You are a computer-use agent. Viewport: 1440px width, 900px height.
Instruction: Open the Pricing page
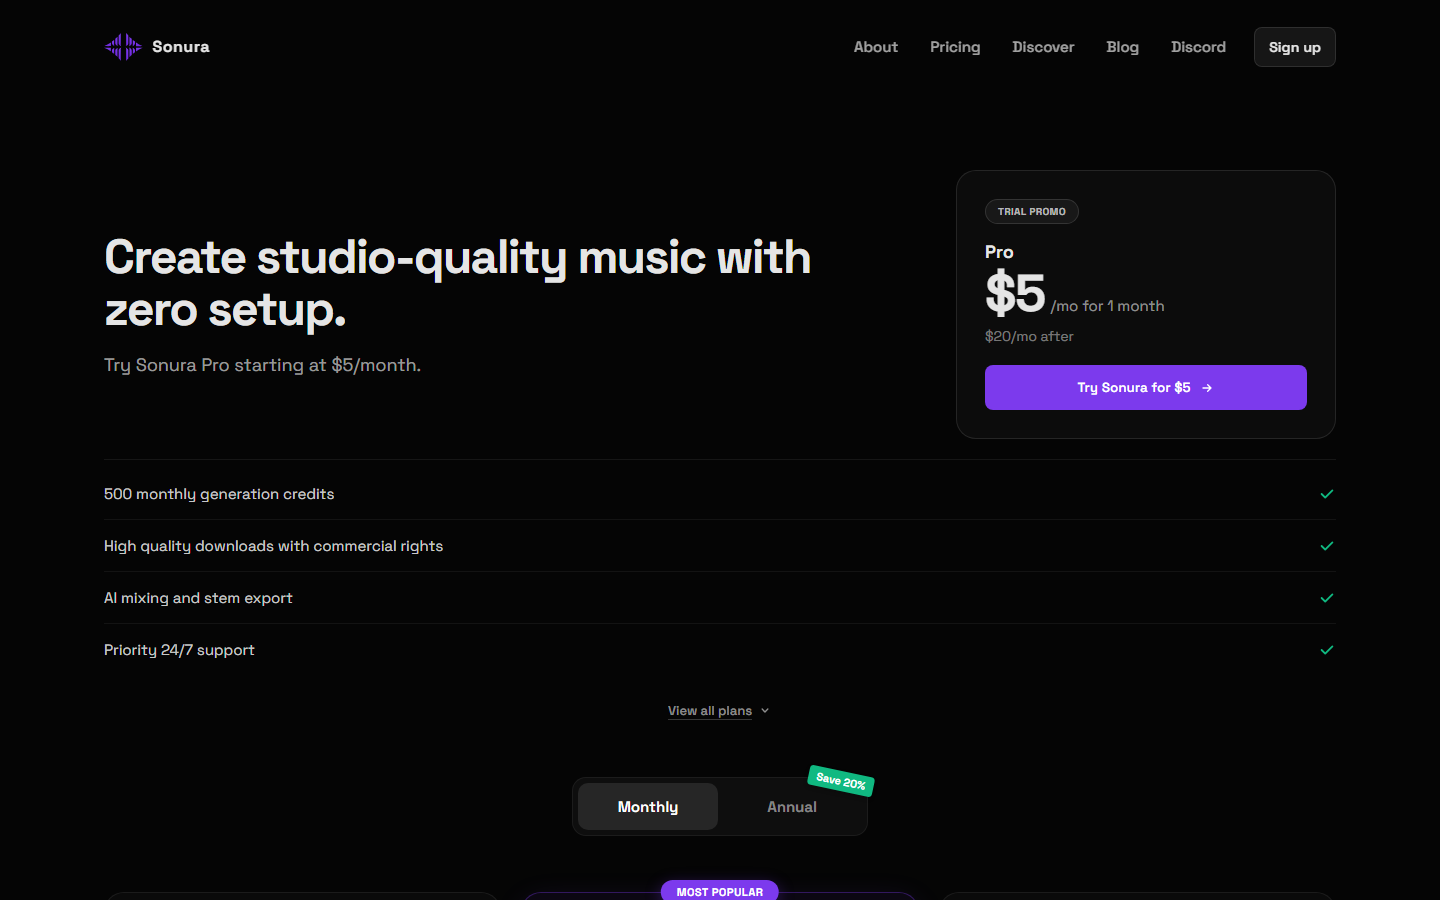(954, 46)
